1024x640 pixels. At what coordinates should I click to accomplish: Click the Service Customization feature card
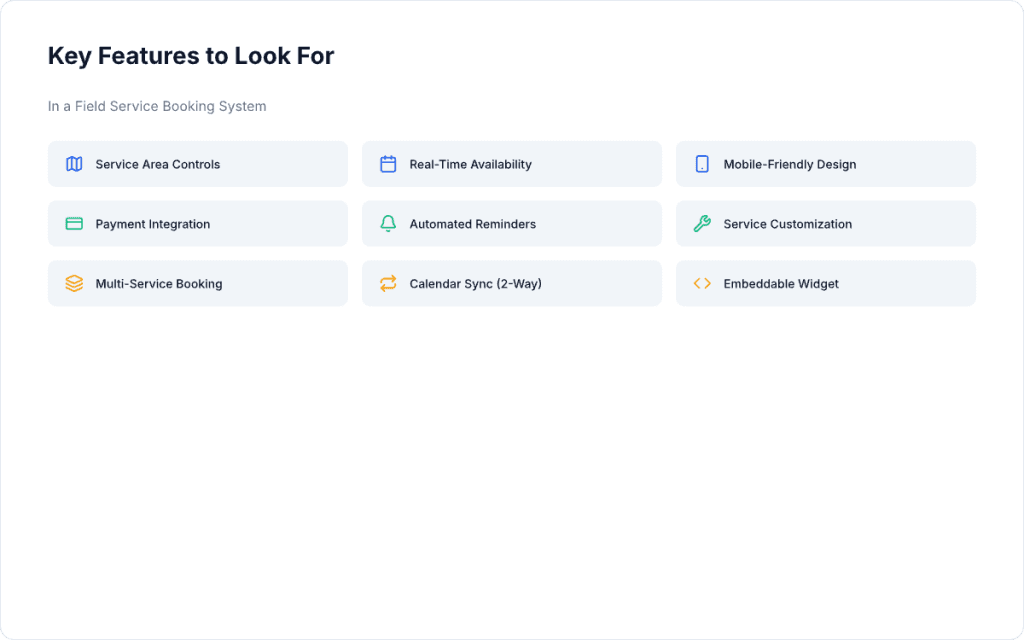pyautogui.click(x=825, y=223)
